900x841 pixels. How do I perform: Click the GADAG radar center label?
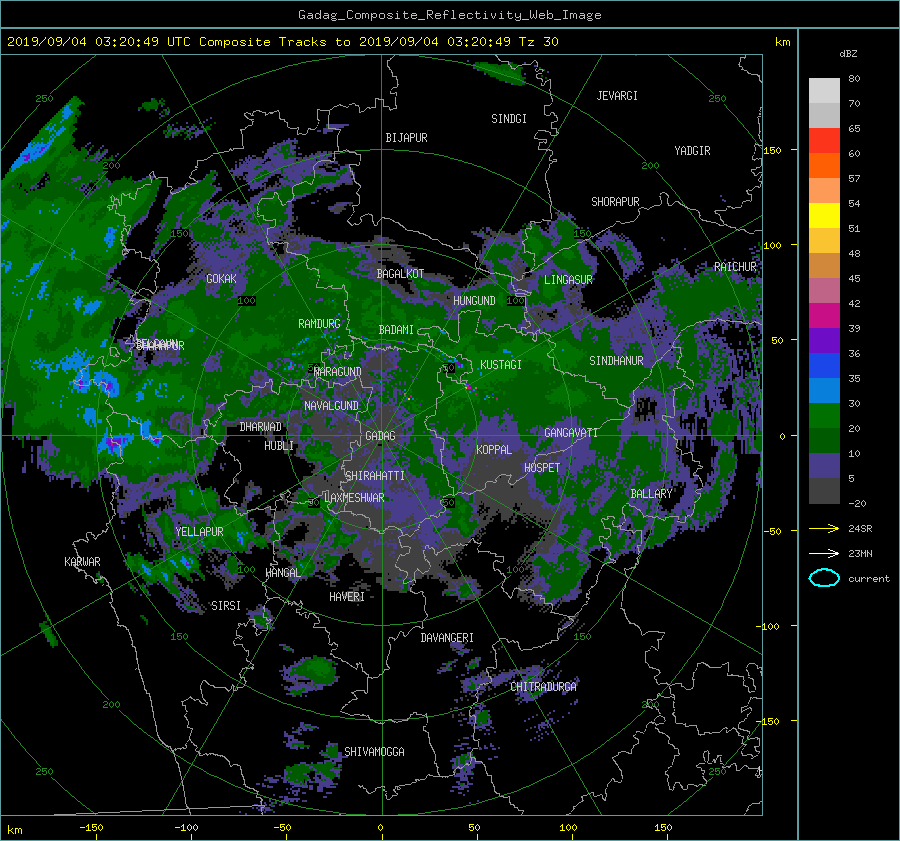380,436
